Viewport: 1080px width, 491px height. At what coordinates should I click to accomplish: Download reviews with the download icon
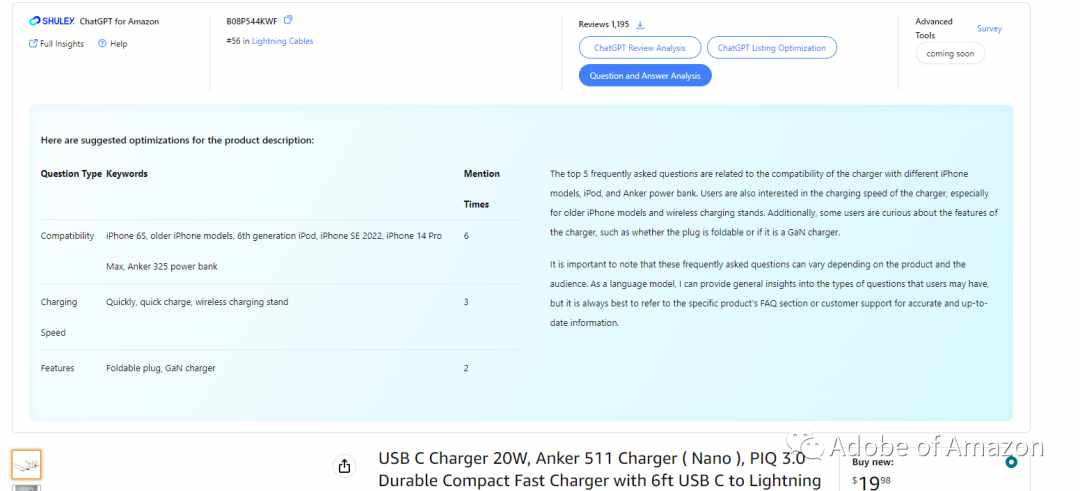pyautogui.click(x=640, y=25)
